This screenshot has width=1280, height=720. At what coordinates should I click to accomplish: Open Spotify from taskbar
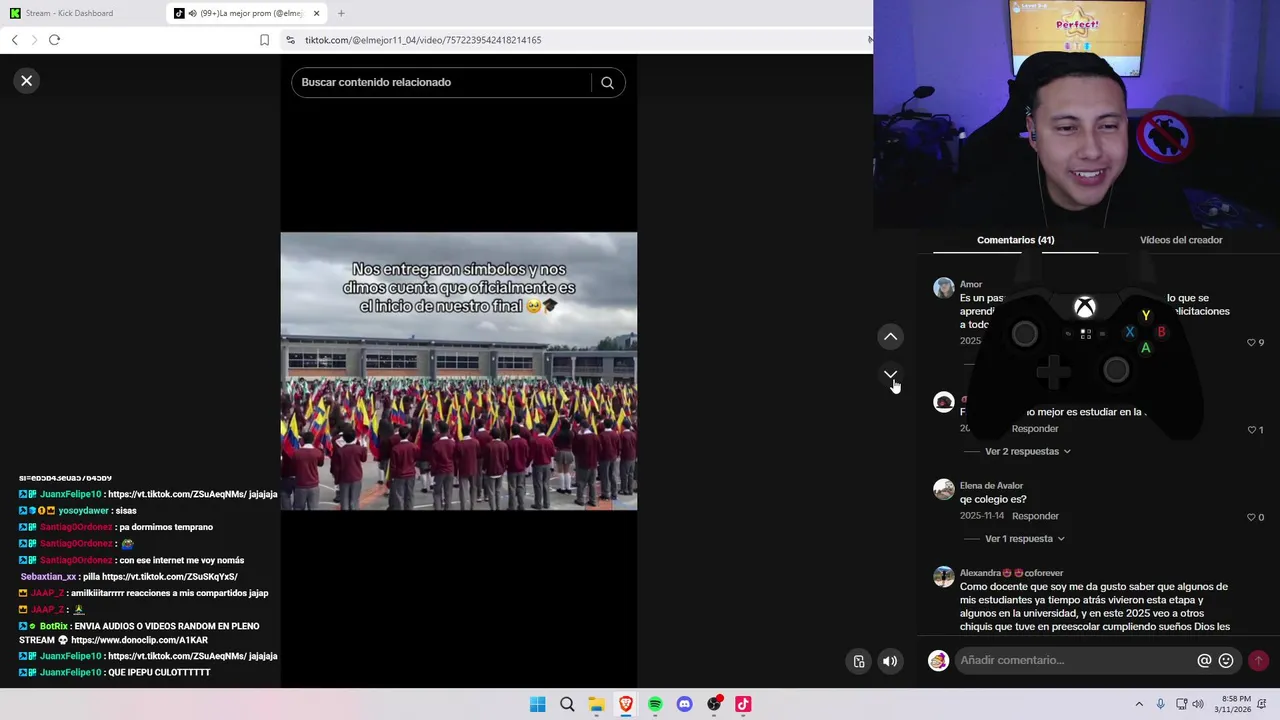point(655,704)
